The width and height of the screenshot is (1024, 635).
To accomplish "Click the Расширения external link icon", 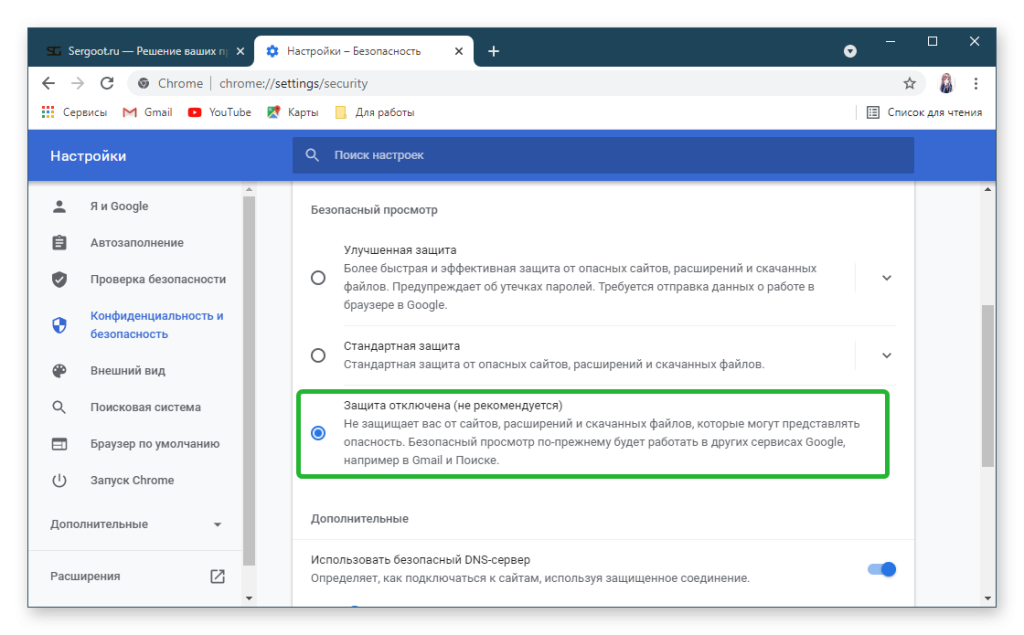I will pos(217,576).
